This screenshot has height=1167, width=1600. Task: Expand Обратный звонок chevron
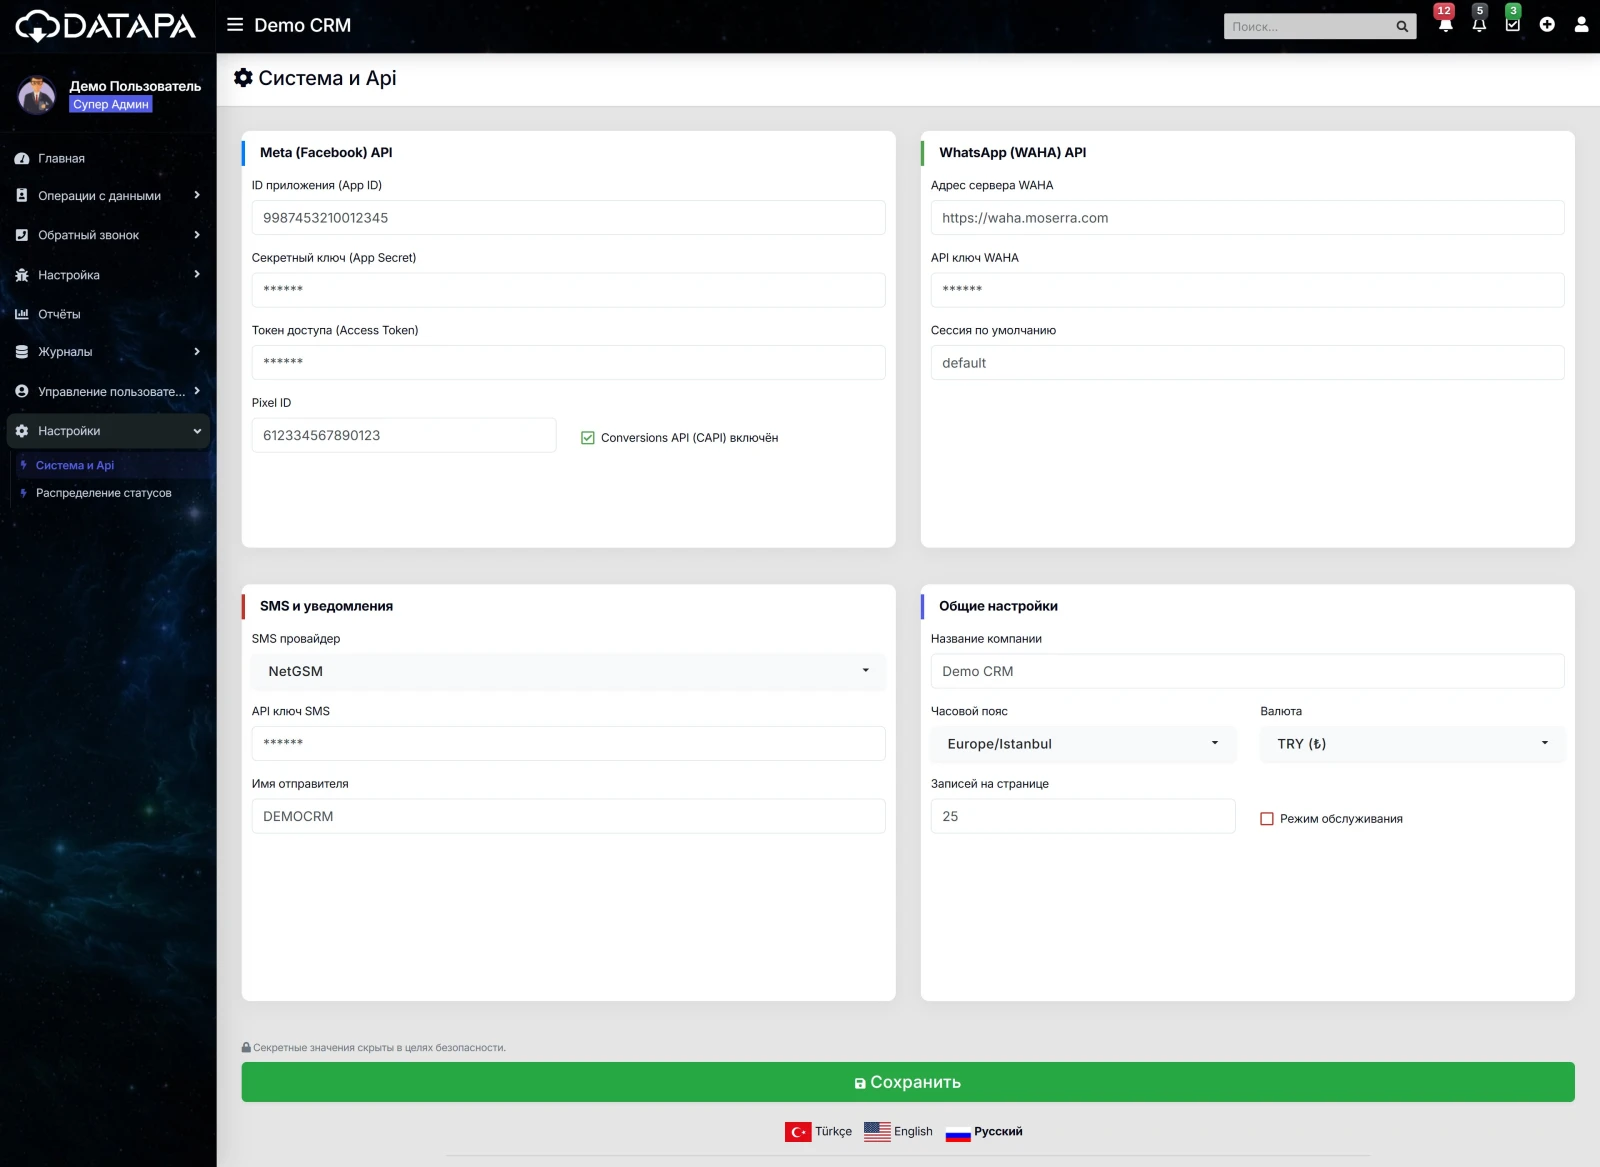point(197,235)
